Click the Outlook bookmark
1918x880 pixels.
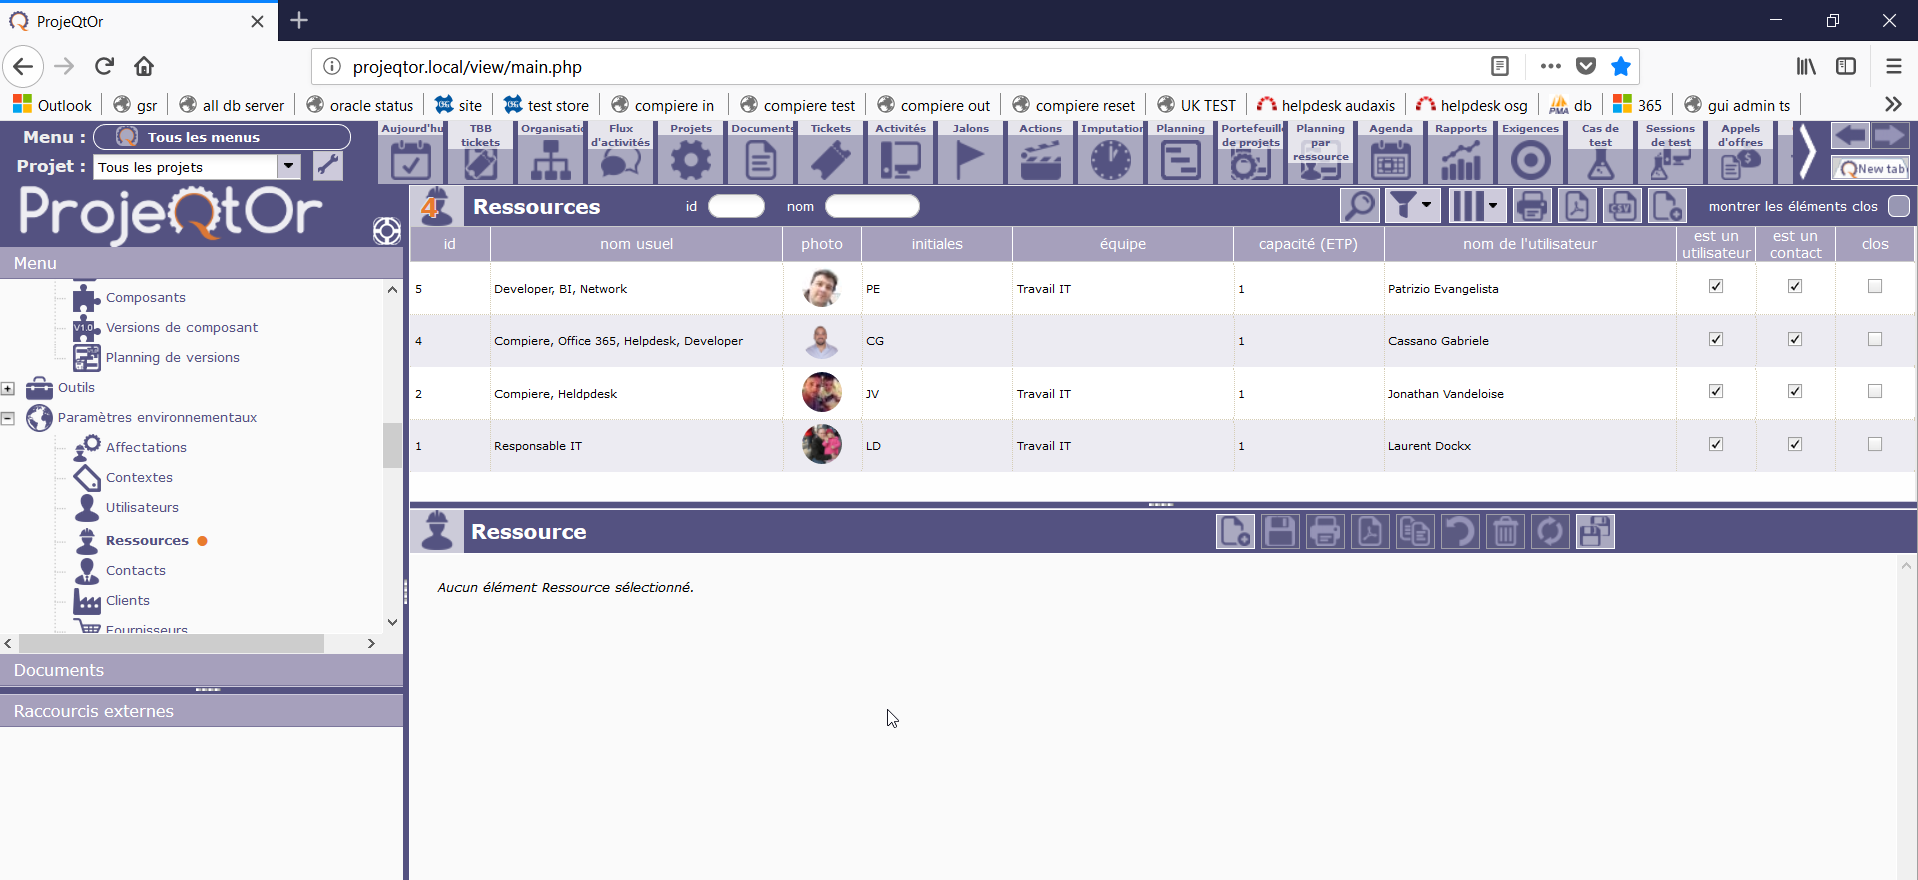pos(52,105)
